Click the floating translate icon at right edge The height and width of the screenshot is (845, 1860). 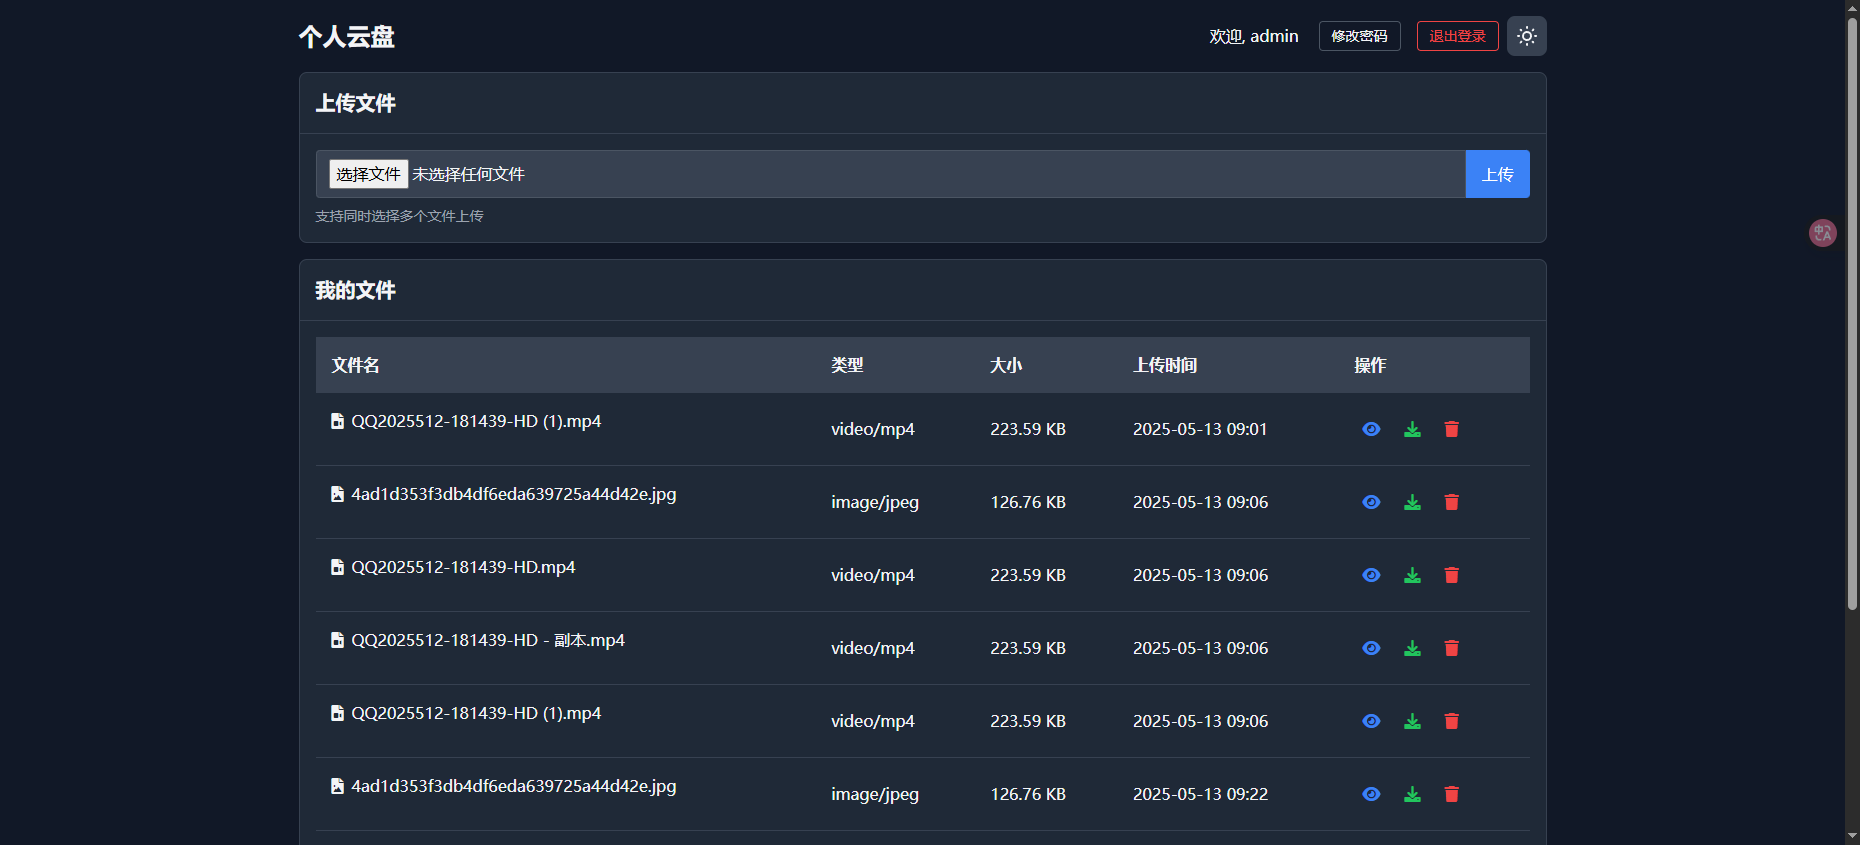click(x=1822, y=233)
